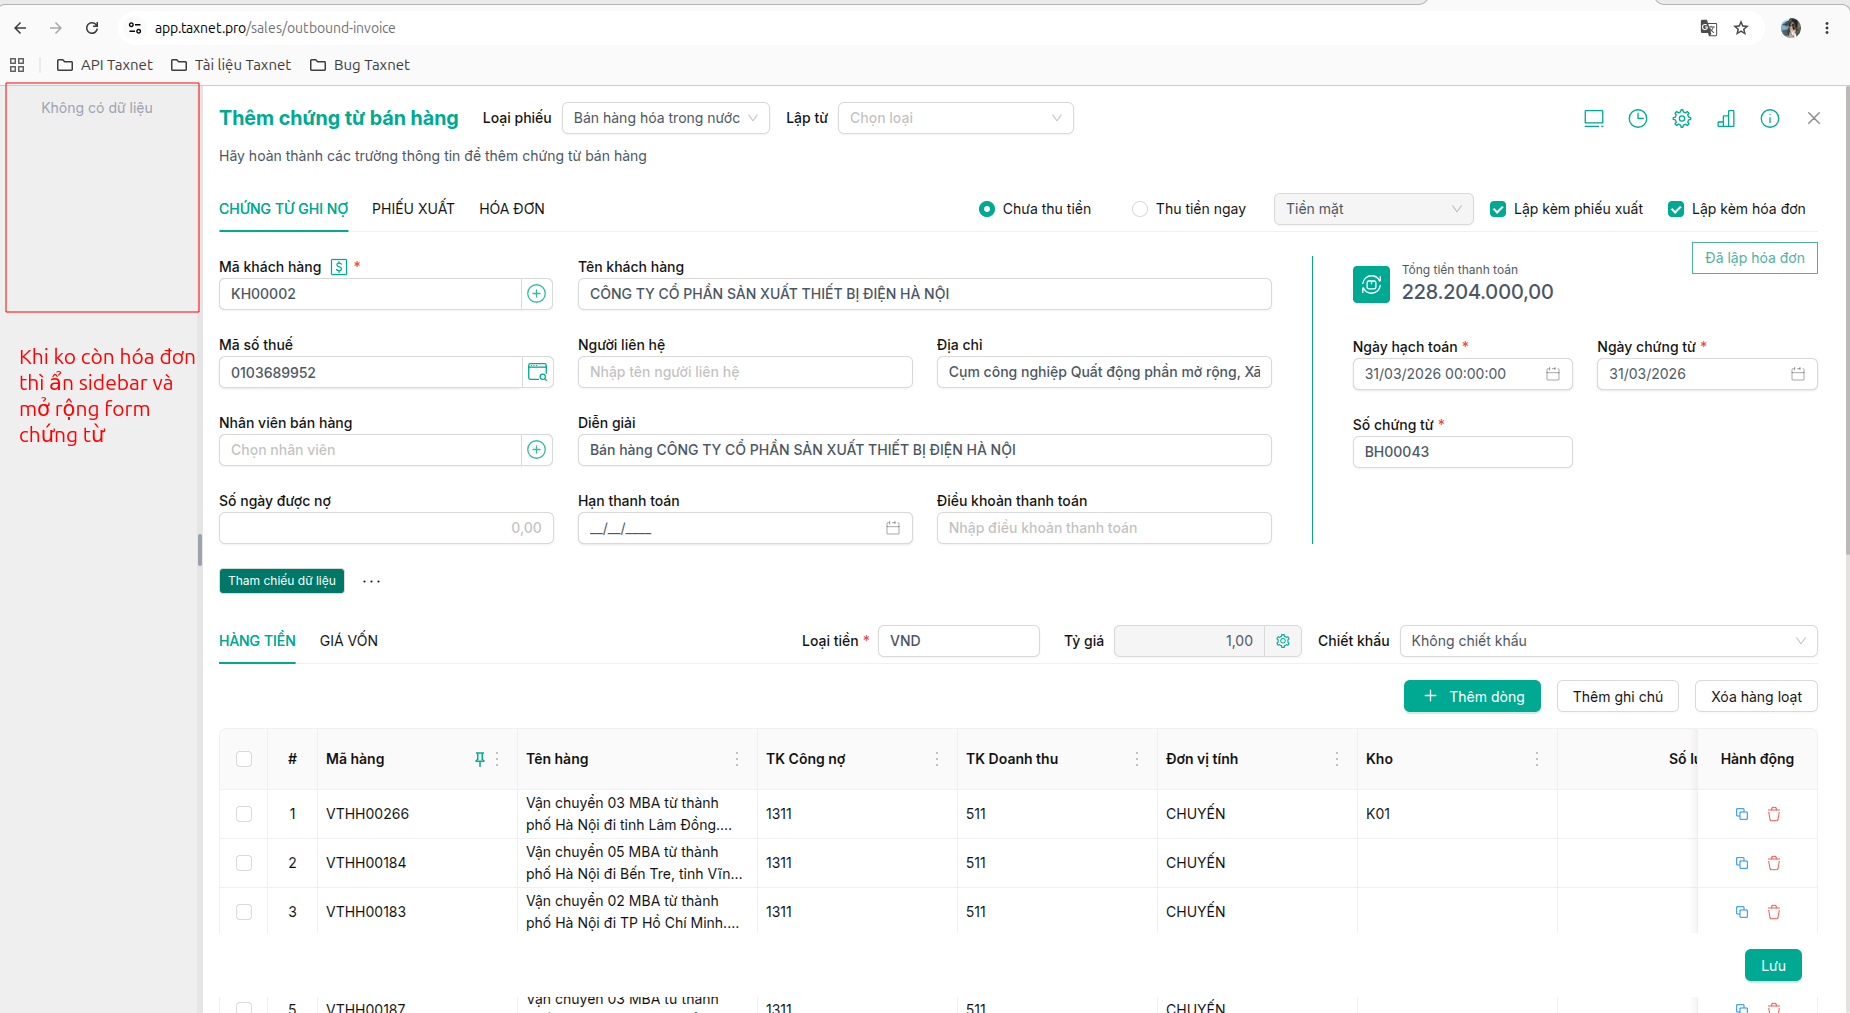
Task: Click the info circle icon
Action: [1770, 119]
